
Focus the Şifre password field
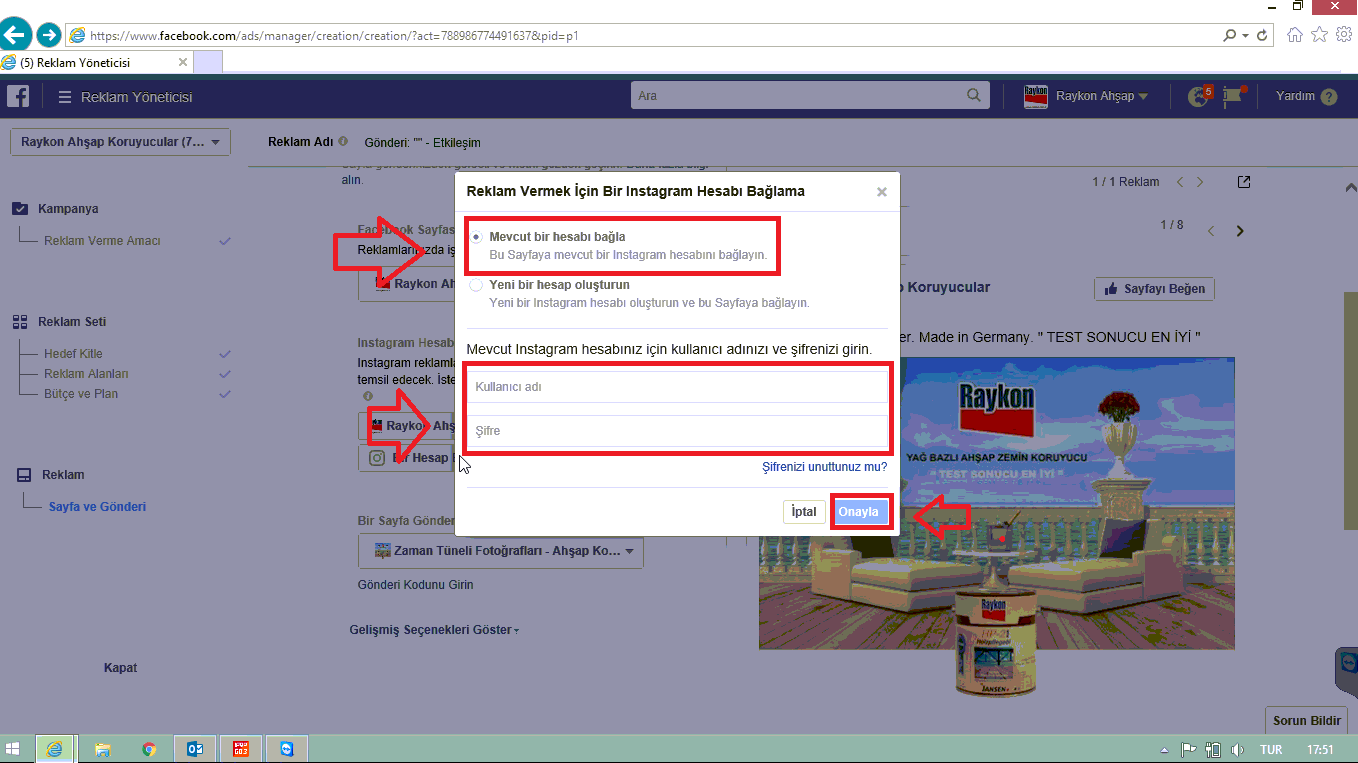[677, 431]
